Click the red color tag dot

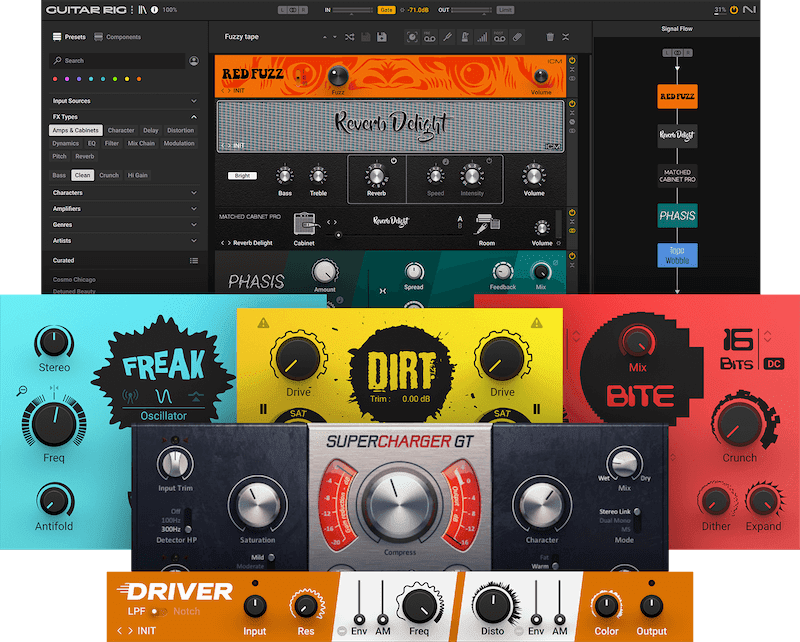pos(55,79)
